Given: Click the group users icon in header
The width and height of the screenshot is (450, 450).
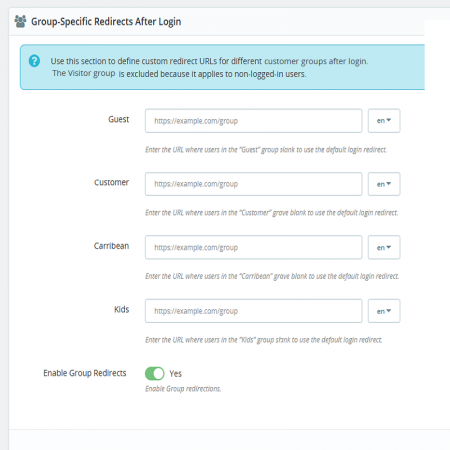Looking at the screenshot, I should pos(20,21).
